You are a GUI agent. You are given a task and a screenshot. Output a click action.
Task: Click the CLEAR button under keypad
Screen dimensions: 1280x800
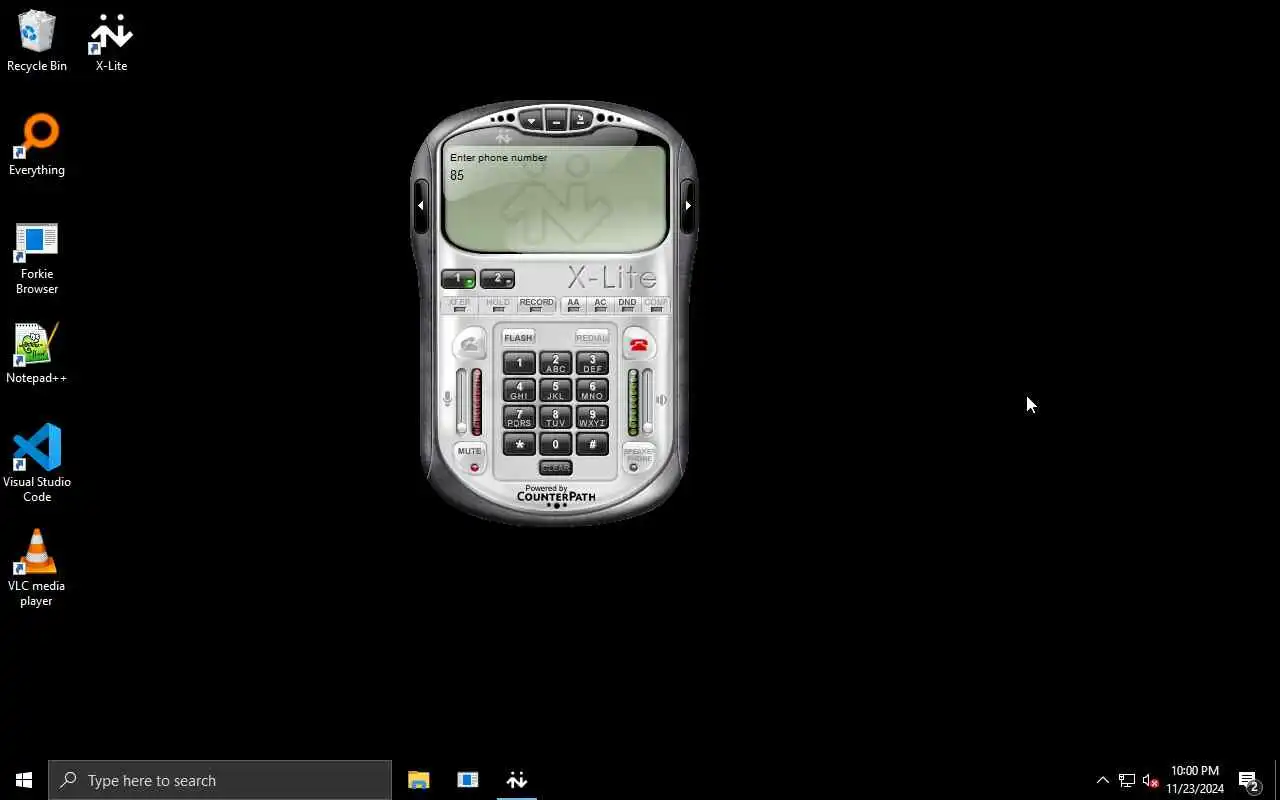pyautogui.click(x=555, y=467)
